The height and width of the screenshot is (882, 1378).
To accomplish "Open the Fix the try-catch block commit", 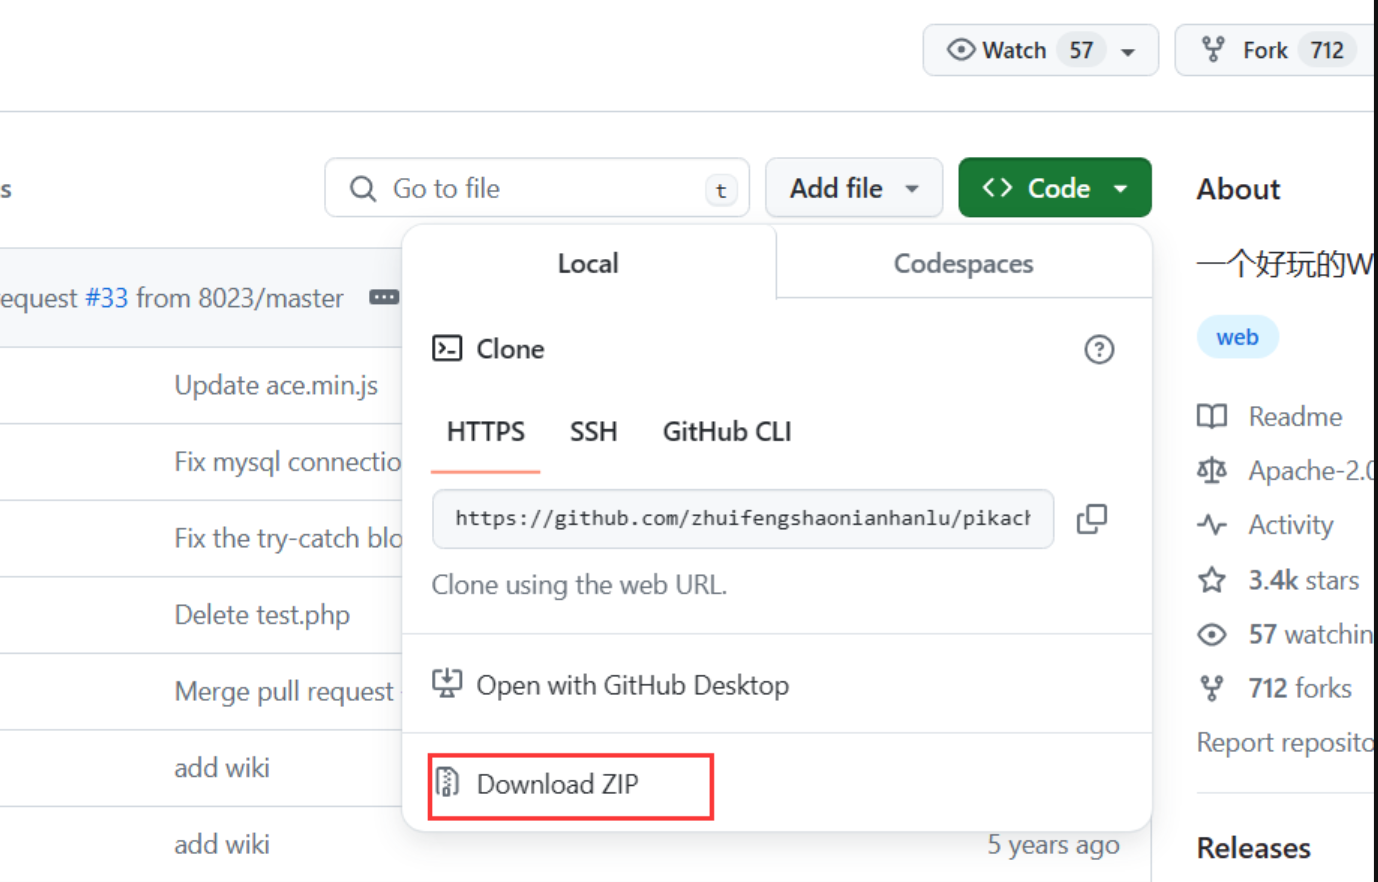I will tap(287, 538).
